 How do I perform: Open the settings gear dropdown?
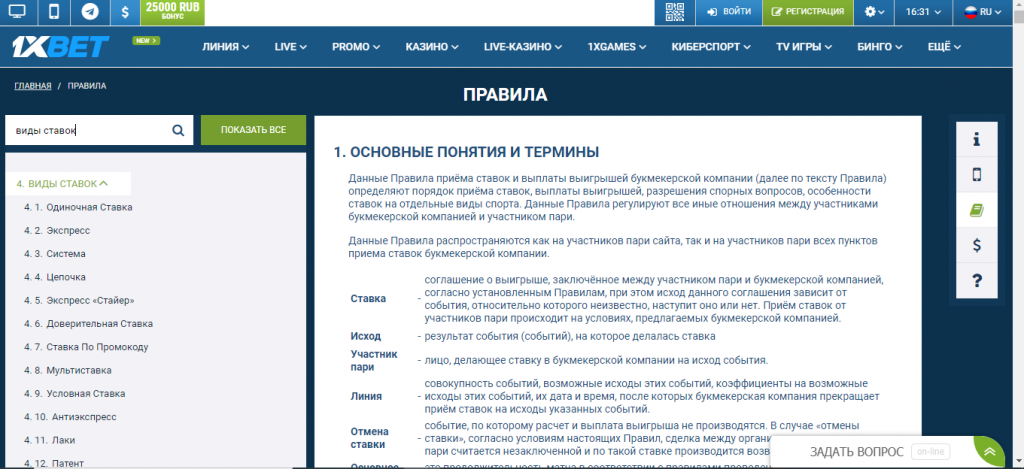click(875, 12)
